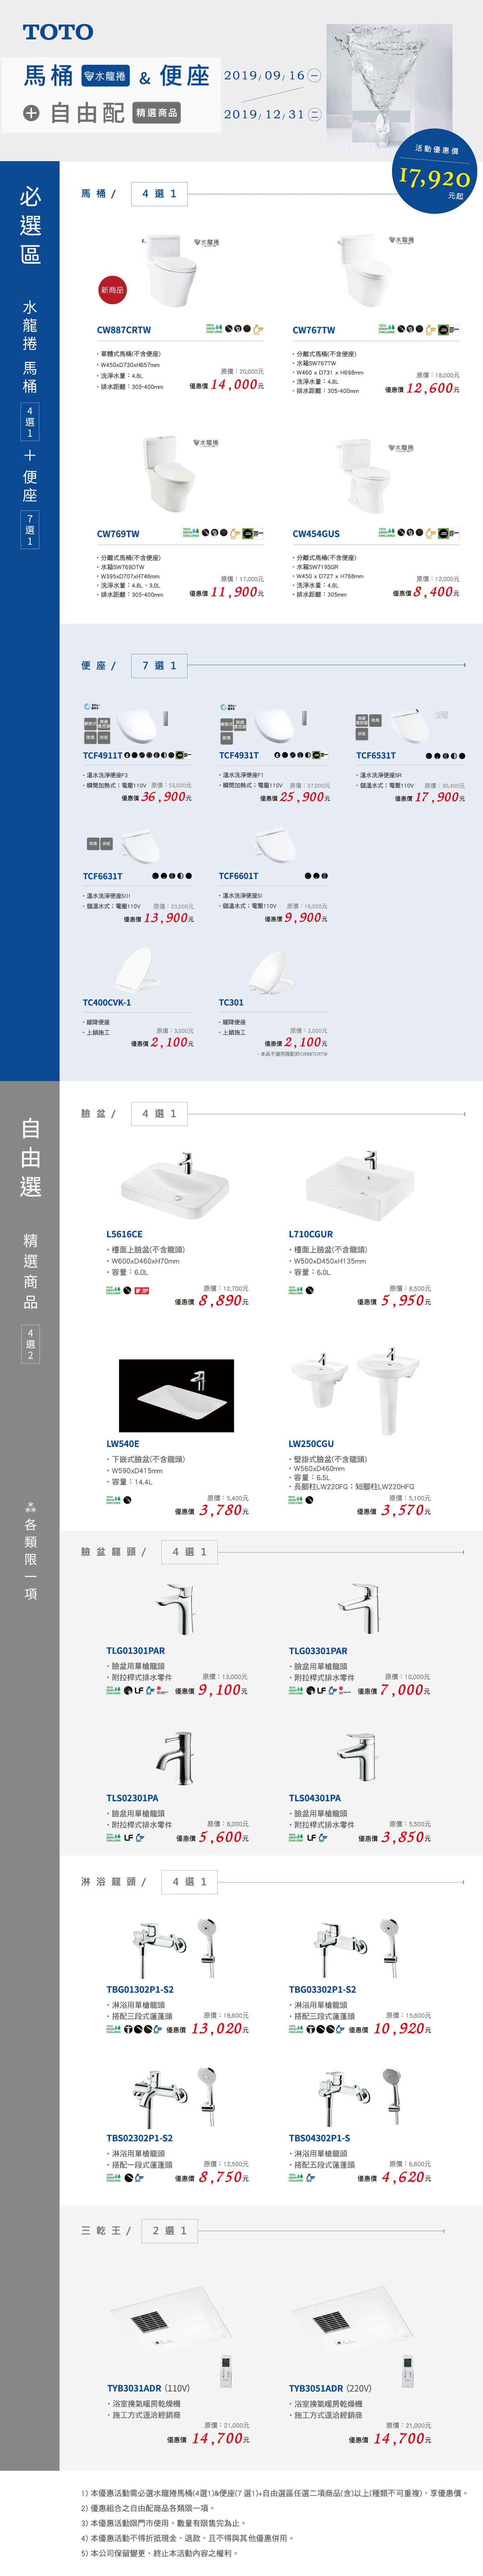Click the TBG01302P1-S2 shower faucet model name
The height and width of the screenshot is (2576, 483).
[140, 1989]
